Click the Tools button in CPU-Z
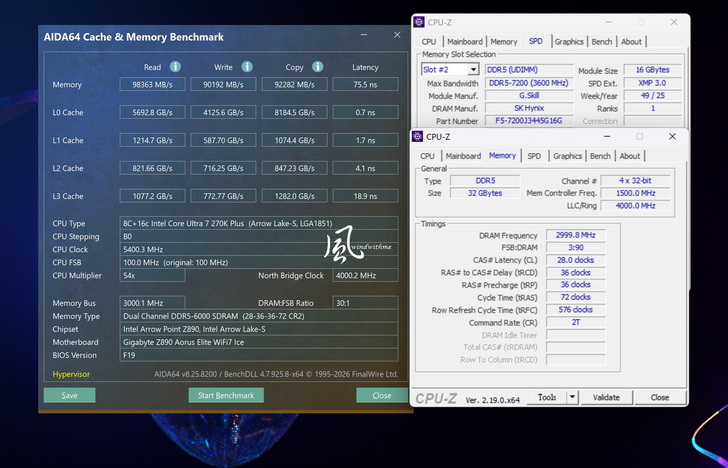Viewport: 728px width, 468px height. [x=547, y=397]
